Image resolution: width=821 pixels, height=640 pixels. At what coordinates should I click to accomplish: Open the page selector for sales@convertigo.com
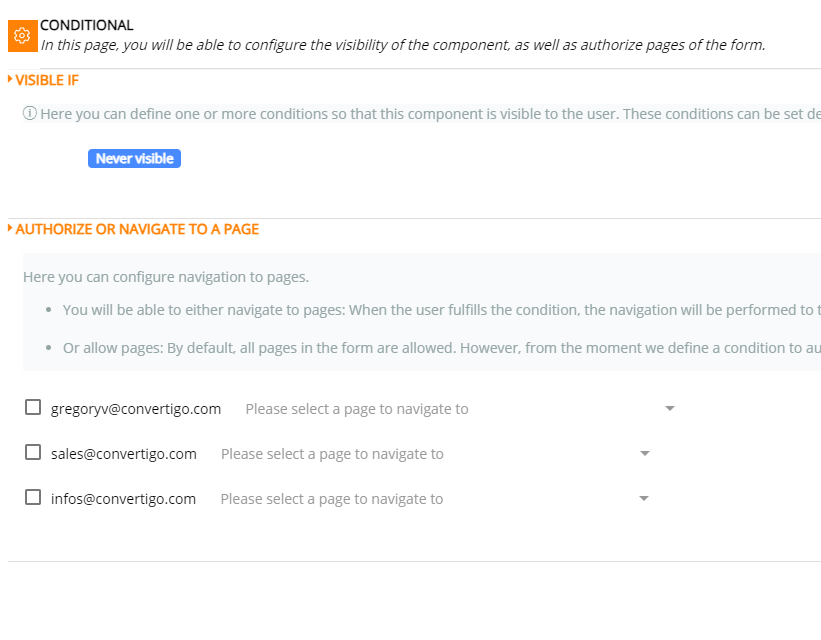pos(425,454)
